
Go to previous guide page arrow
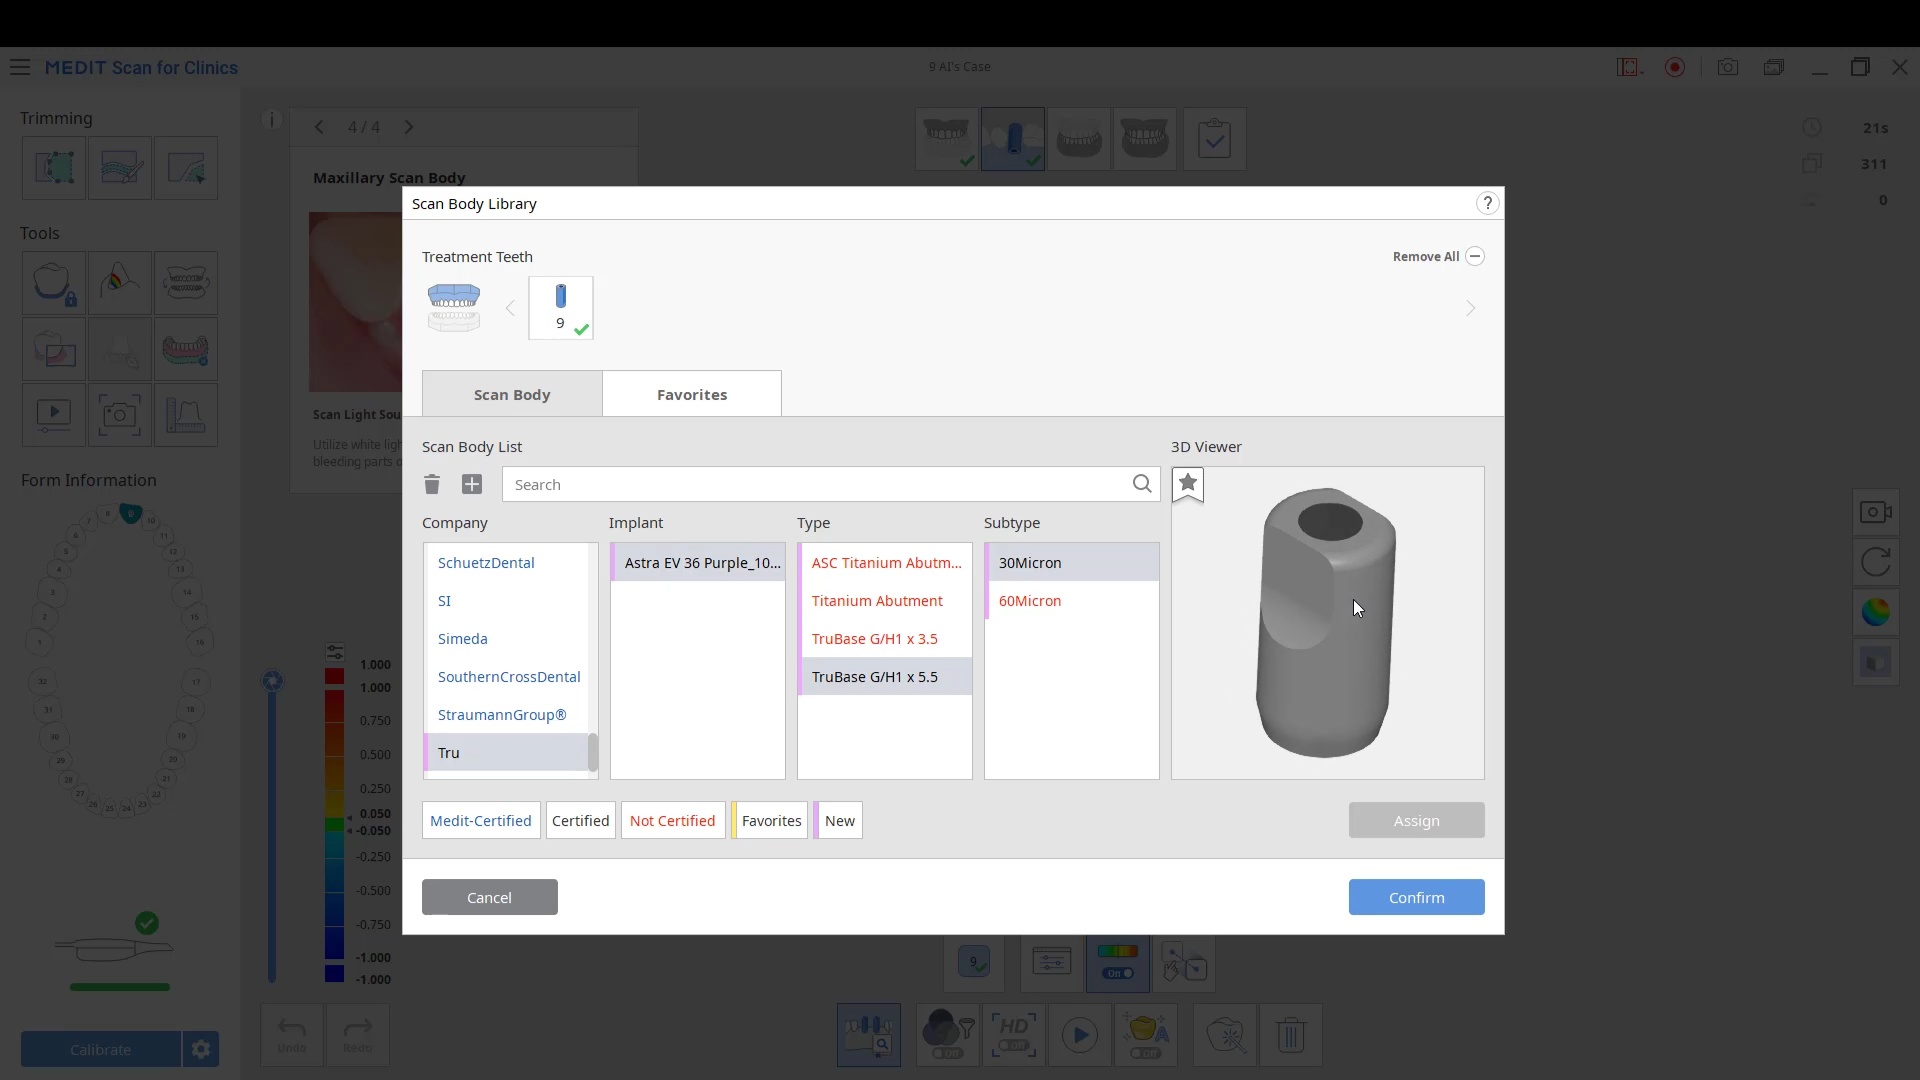tap(319, 127)
